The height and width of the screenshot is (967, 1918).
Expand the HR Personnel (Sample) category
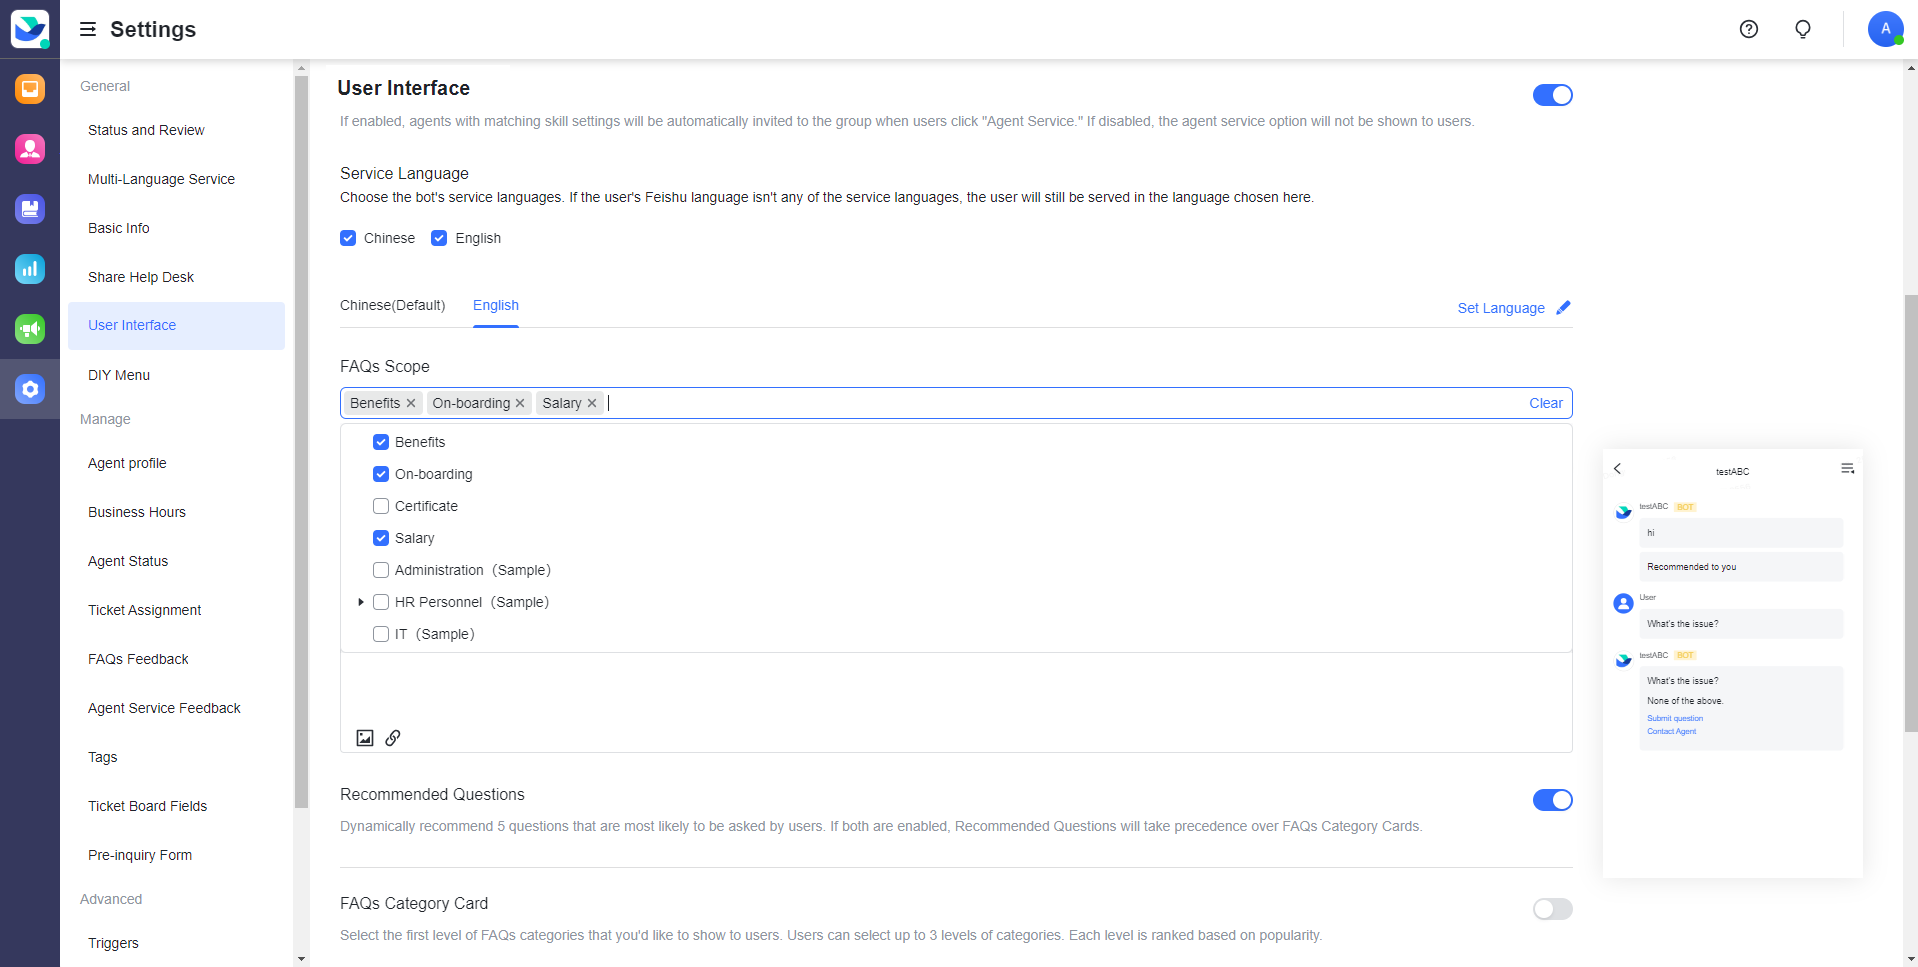pos(360,602)
